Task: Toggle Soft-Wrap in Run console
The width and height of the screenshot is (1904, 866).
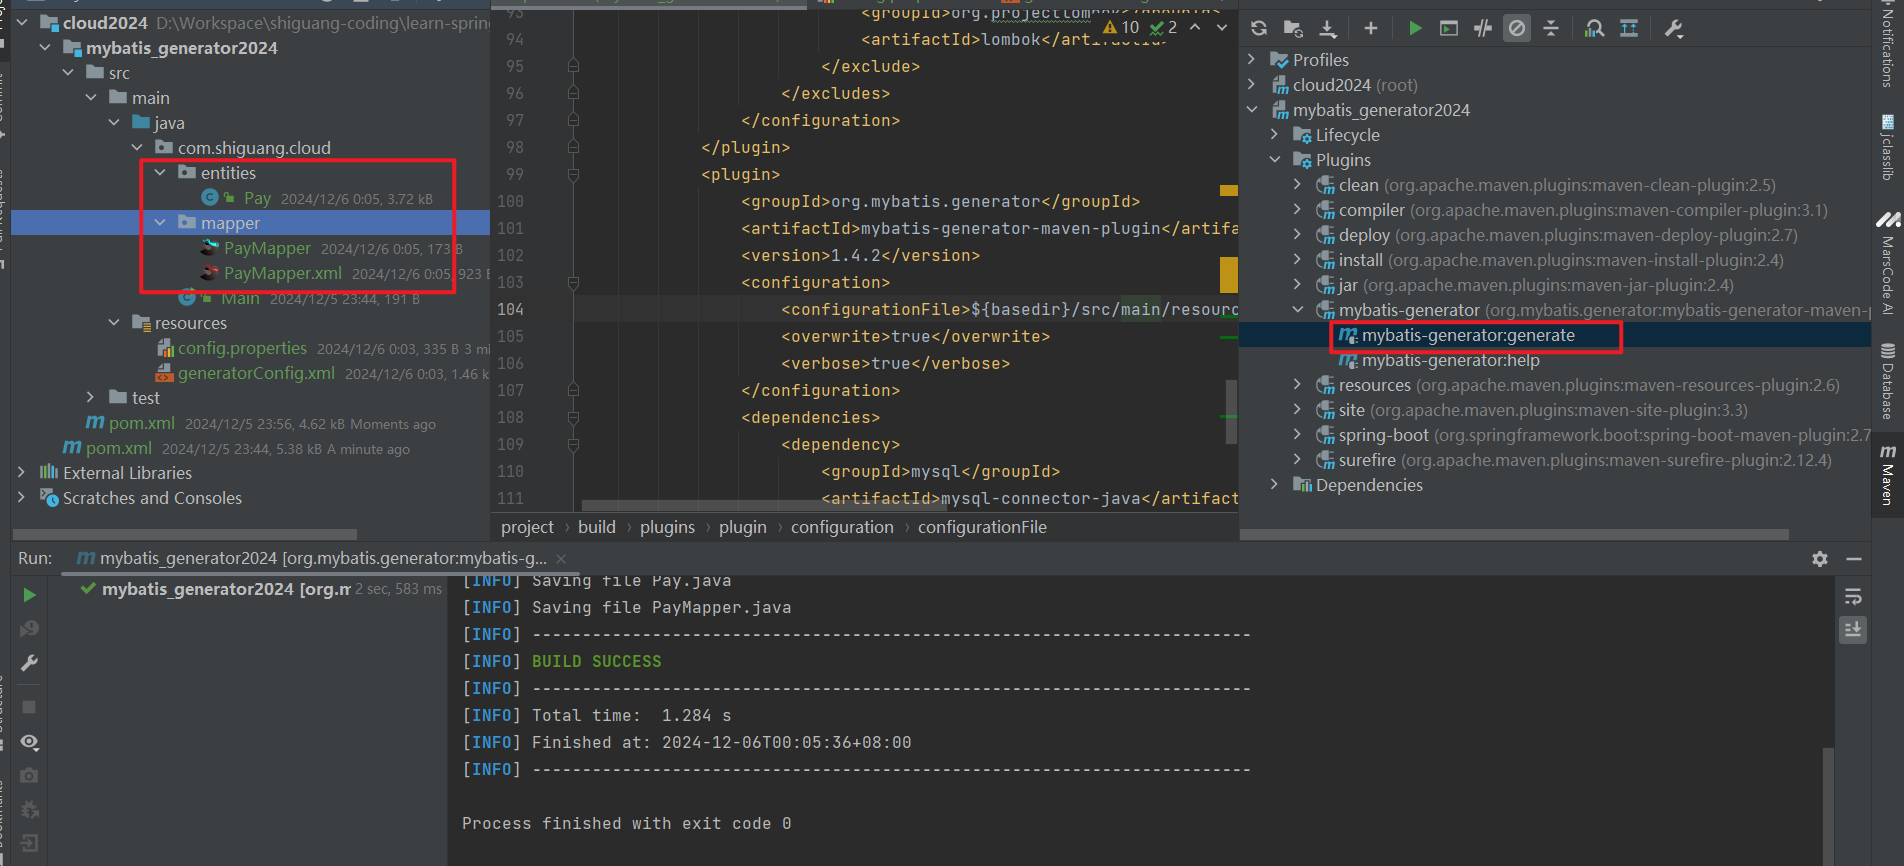Action: click(x=1853, y=597)
